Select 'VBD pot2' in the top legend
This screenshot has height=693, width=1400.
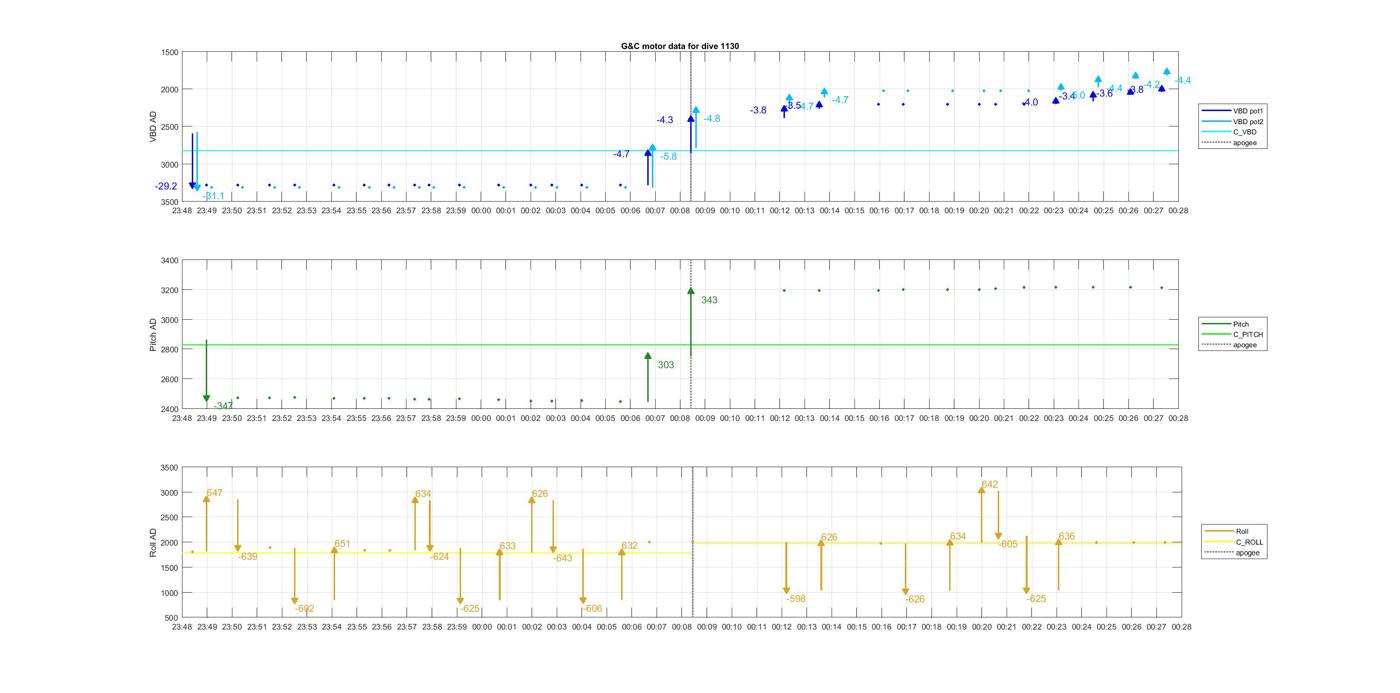coord(1249,121)
